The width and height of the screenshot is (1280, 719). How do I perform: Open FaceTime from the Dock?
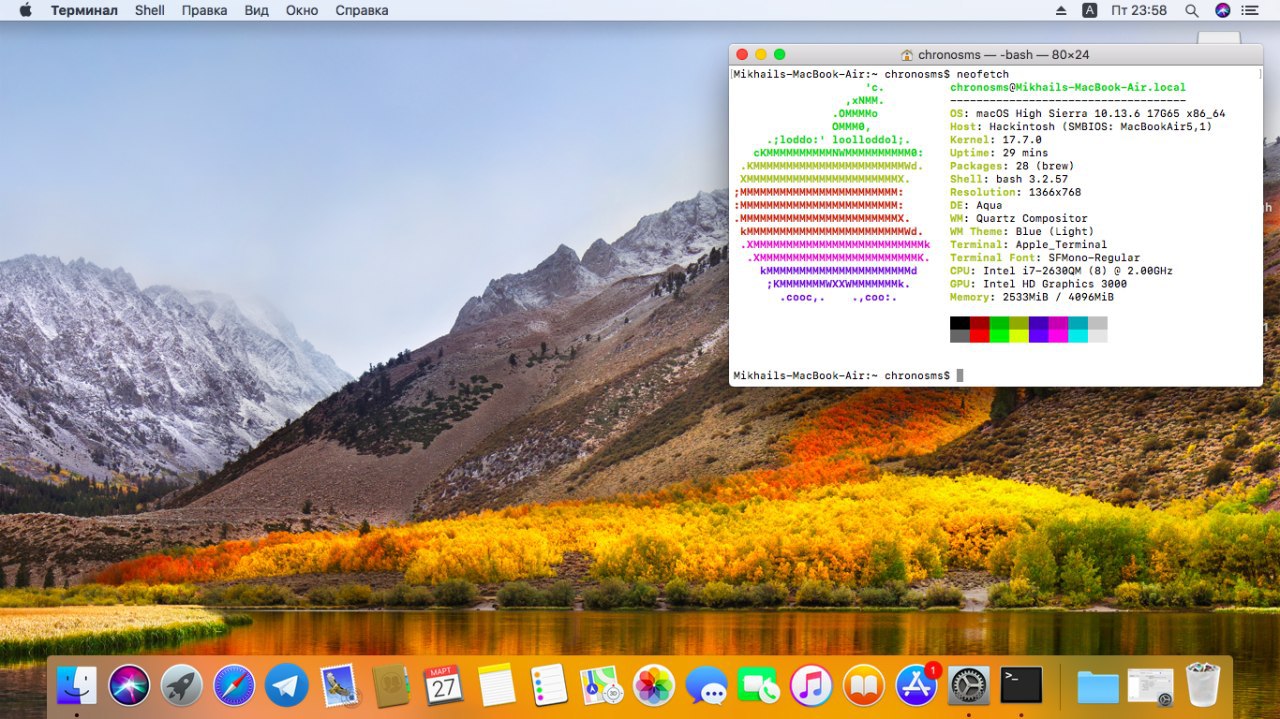pyautogui.click(x=759, y=685)
